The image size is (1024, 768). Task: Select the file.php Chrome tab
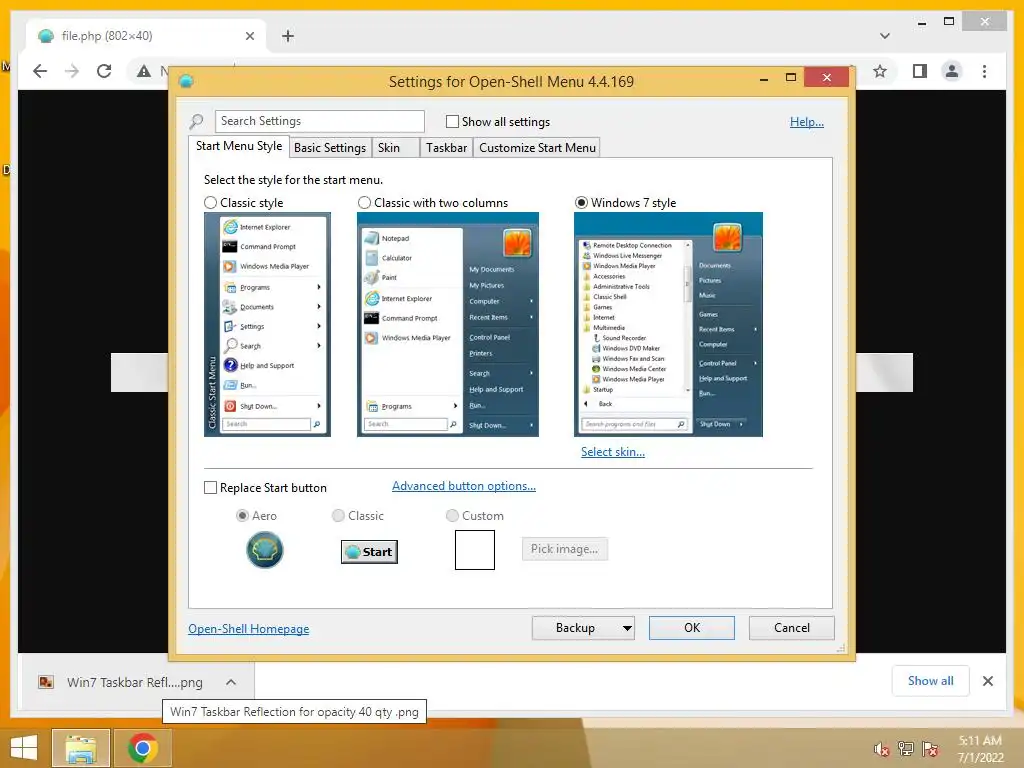pos(146,36)
